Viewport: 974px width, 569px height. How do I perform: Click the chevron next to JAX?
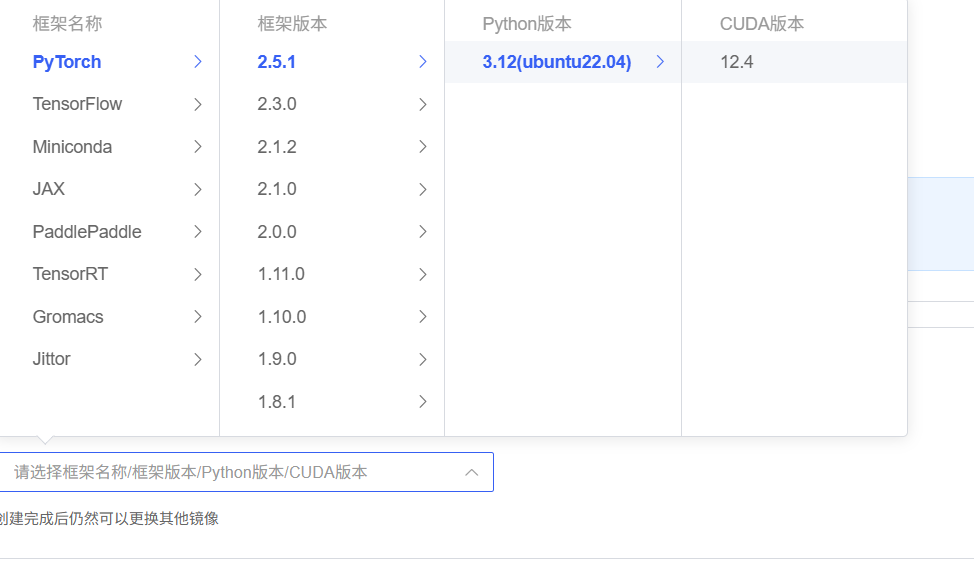(x=198, y=189)
